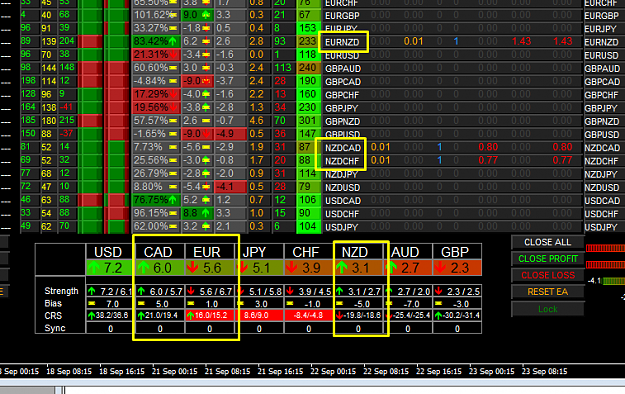Select the GBP currency header
625x394 pixels.
tap(455, 252)
